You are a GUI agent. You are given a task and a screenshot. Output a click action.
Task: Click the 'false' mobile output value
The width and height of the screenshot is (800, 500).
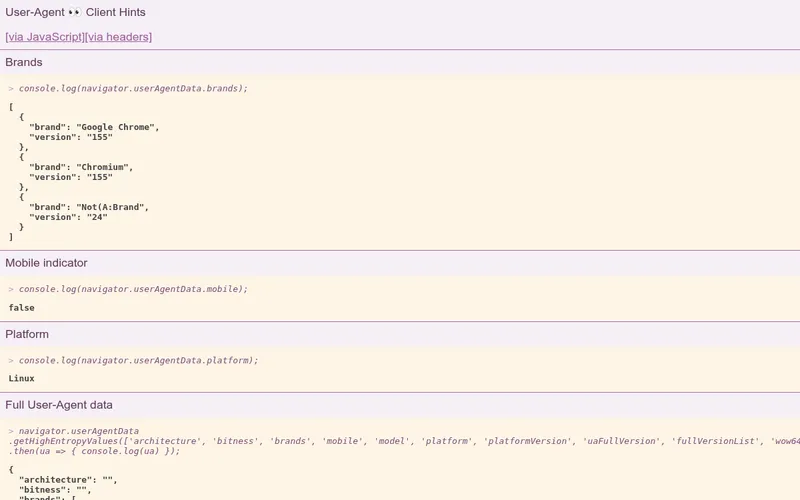pyautogui.click(x=21, y=308)
